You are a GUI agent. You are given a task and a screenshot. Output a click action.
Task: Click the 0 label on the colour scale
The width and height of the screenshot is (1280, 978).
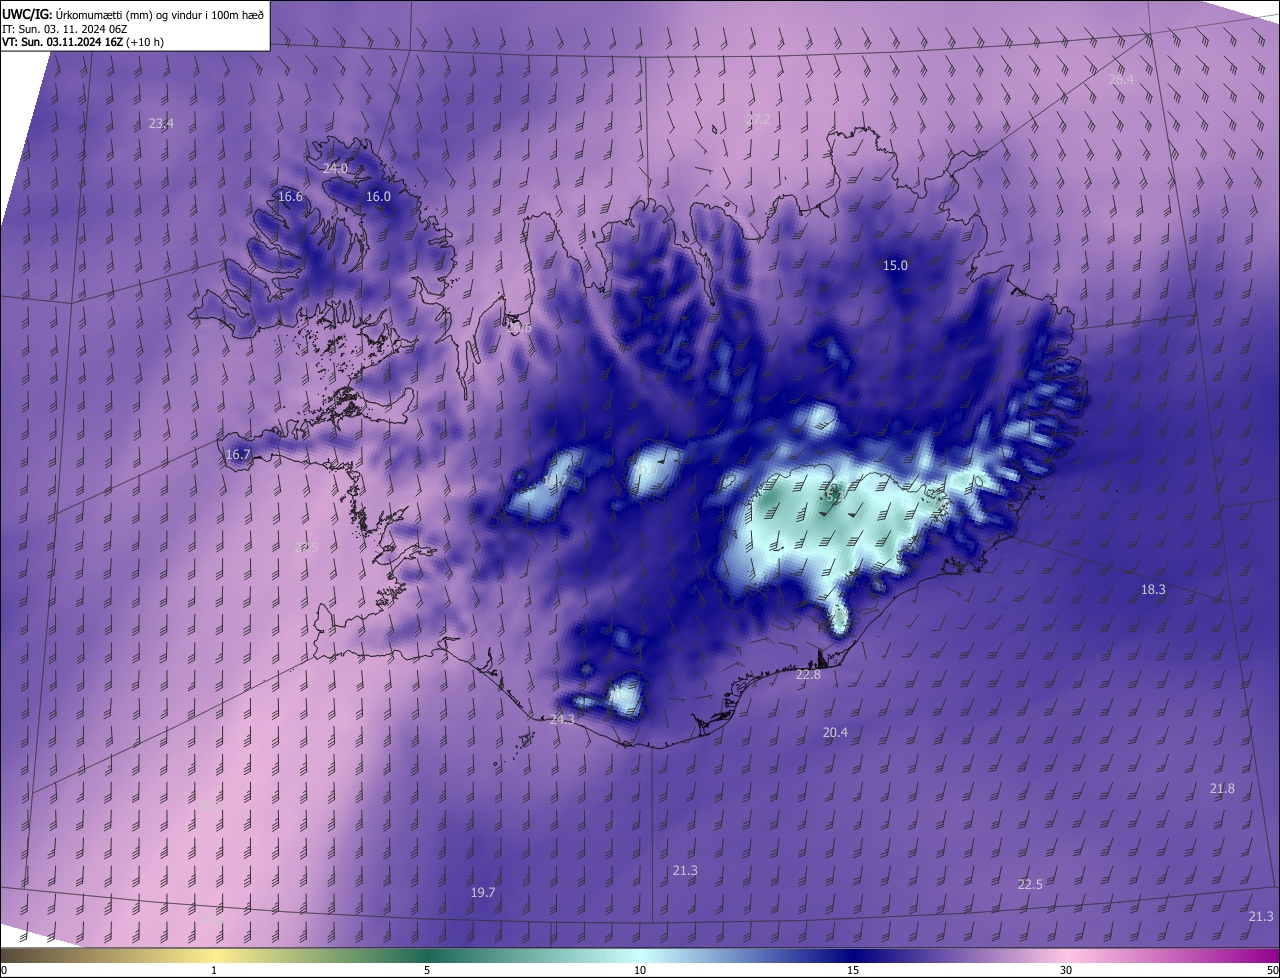4,970
